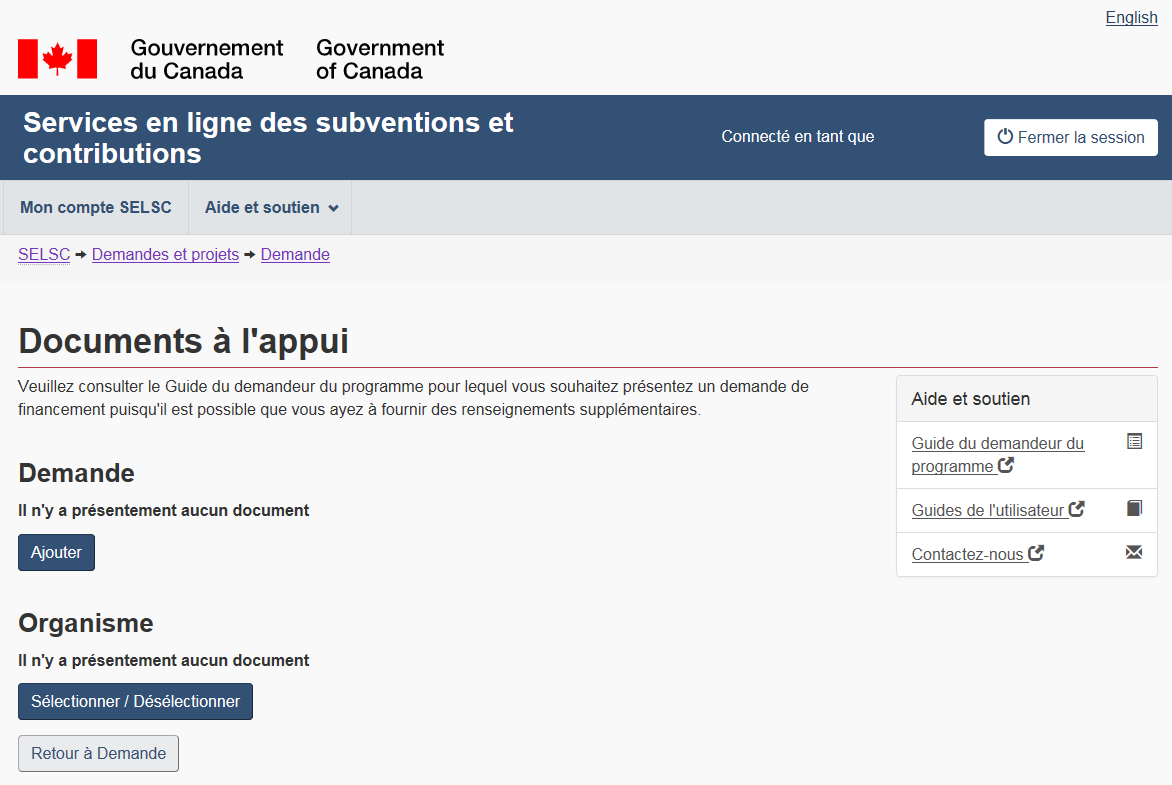Image resolution: width=1172 pixels, height=785 pixels.
Task: Click external-link icon after Contactez-nous
Action: point(1036,553)
